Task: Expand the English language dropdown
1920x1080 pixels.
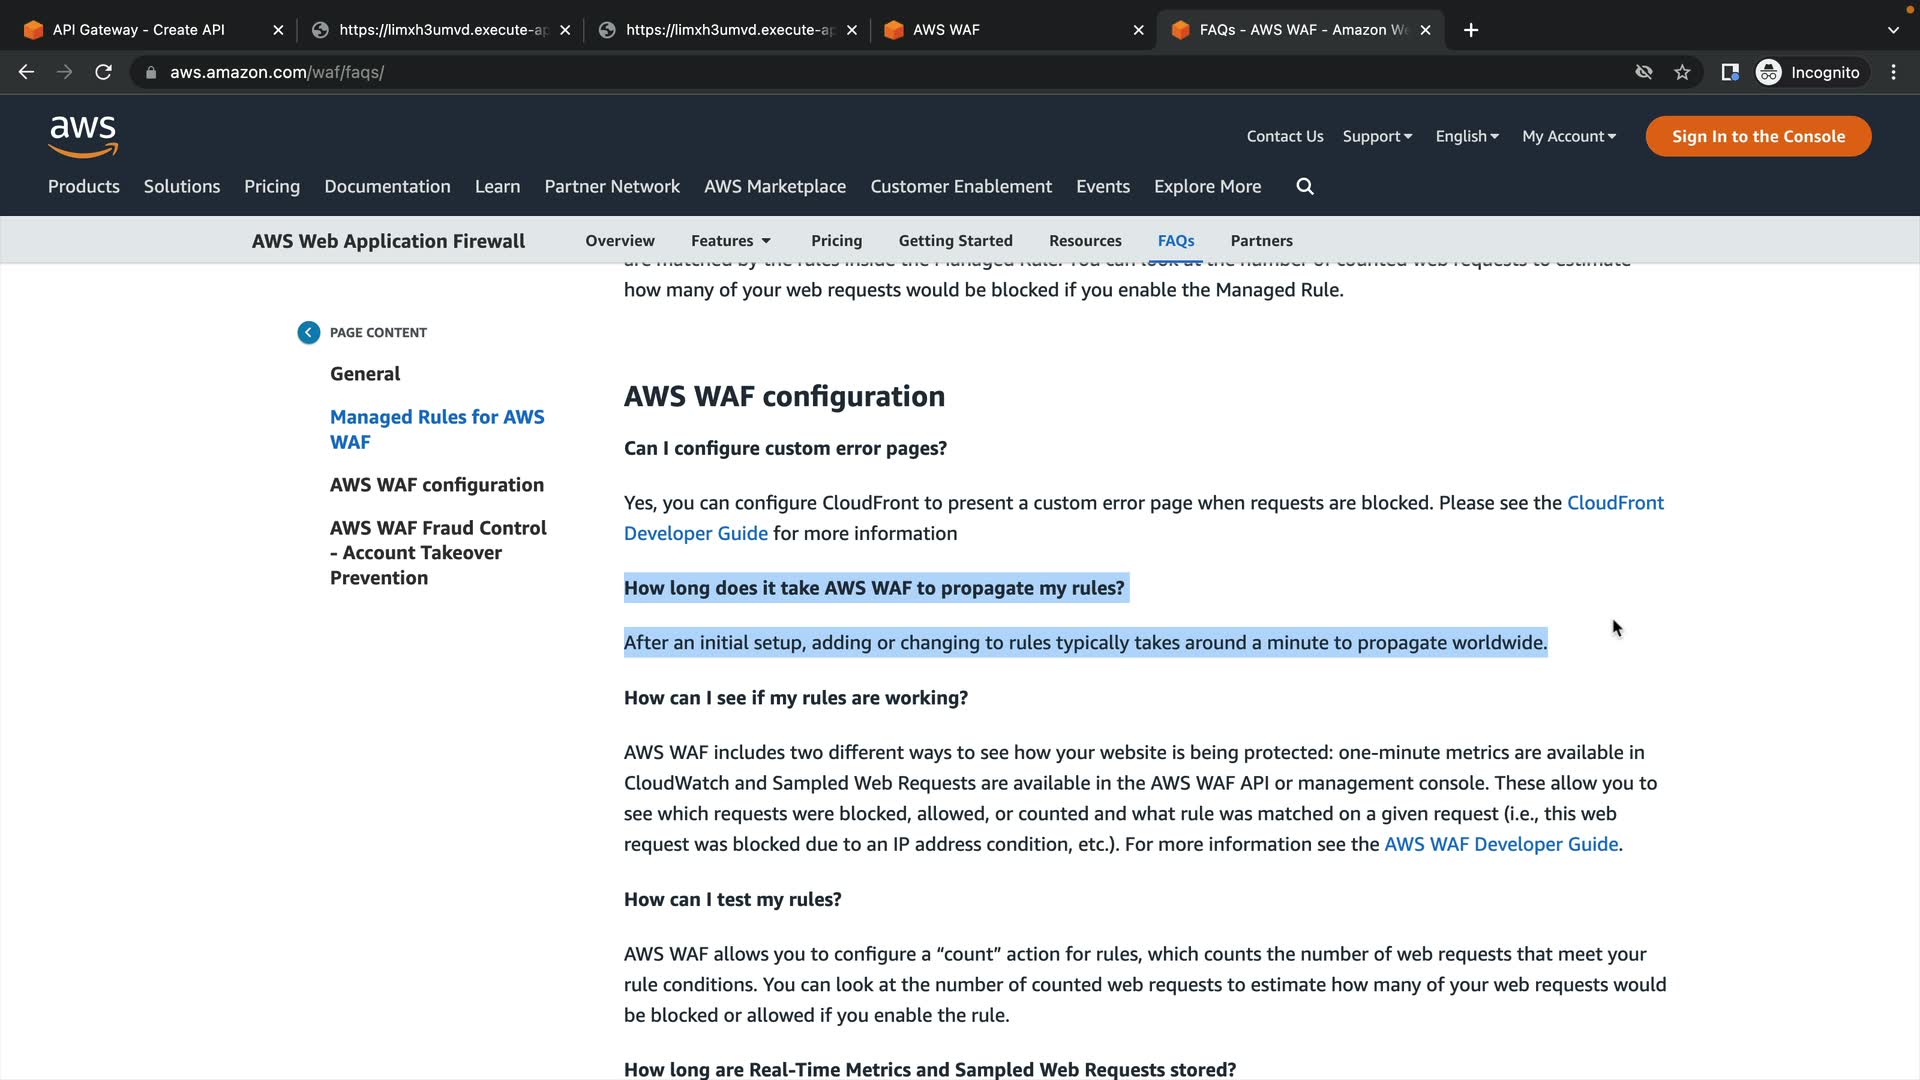Action: [x=1466, y=137]
